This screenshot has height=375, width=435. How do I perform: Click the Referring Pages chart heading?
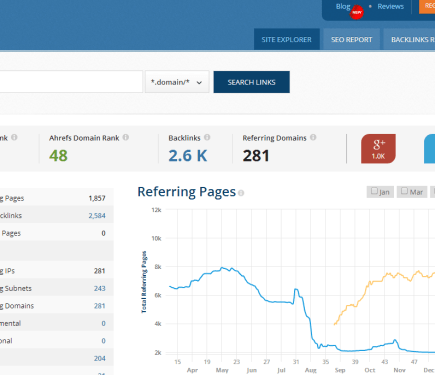[x=186, y=192]
